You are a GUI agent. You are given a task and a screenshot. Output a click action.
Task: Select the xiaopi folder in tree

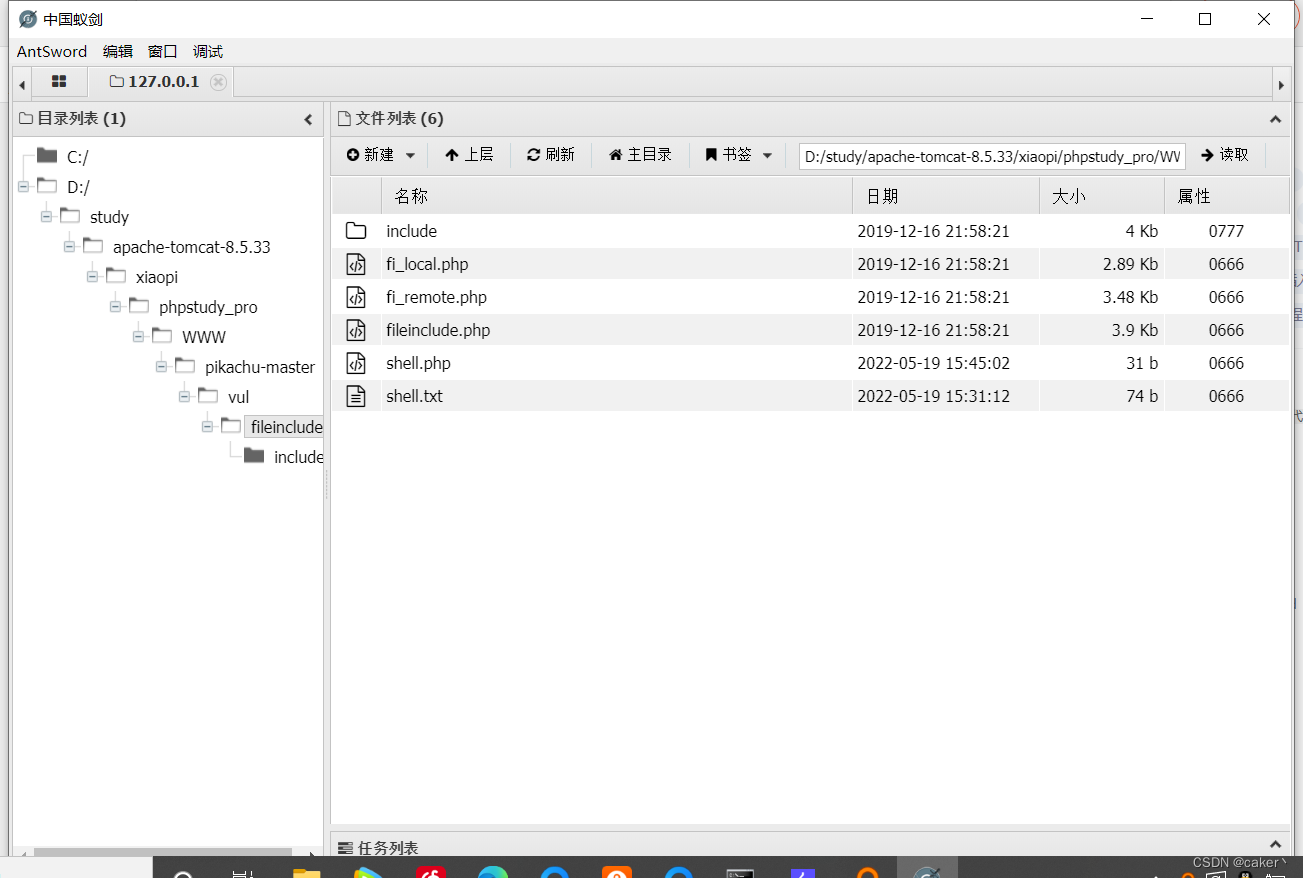157,277
